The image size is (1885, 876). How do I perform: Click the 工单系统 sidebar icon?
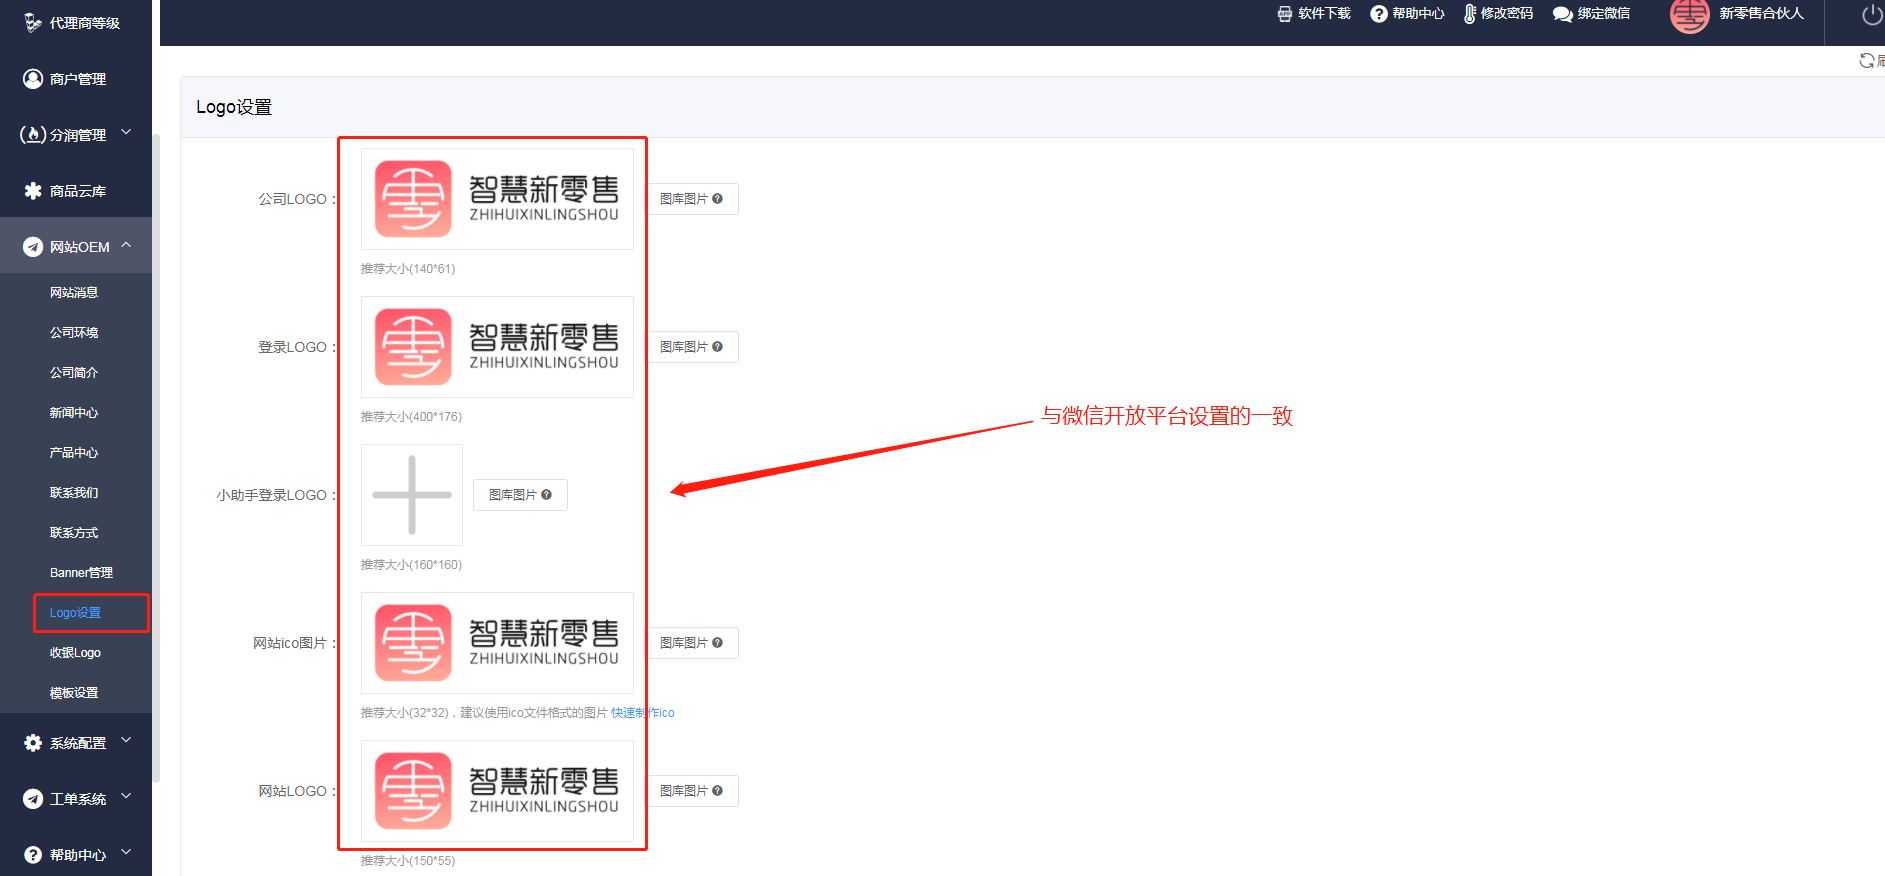[33, 798]
